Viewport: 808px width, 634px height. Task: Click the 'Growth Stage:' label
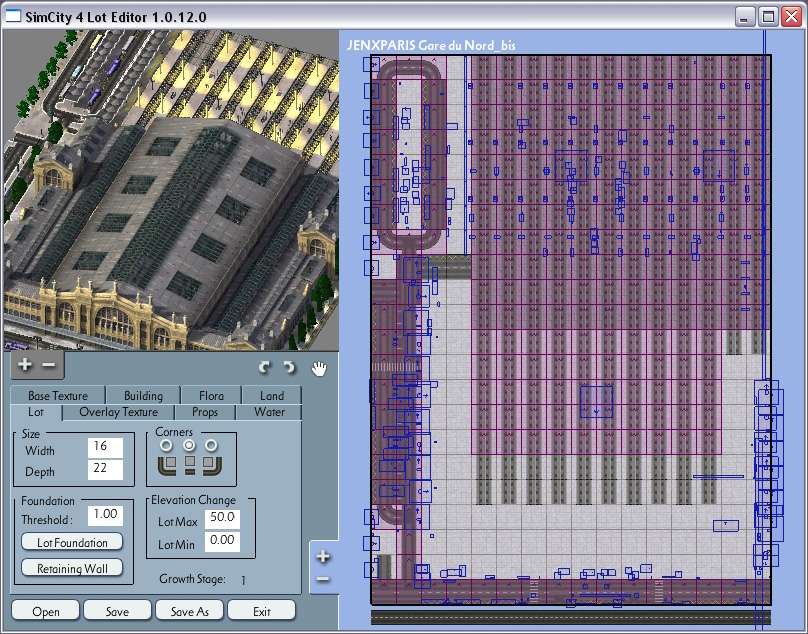point(192,579)
